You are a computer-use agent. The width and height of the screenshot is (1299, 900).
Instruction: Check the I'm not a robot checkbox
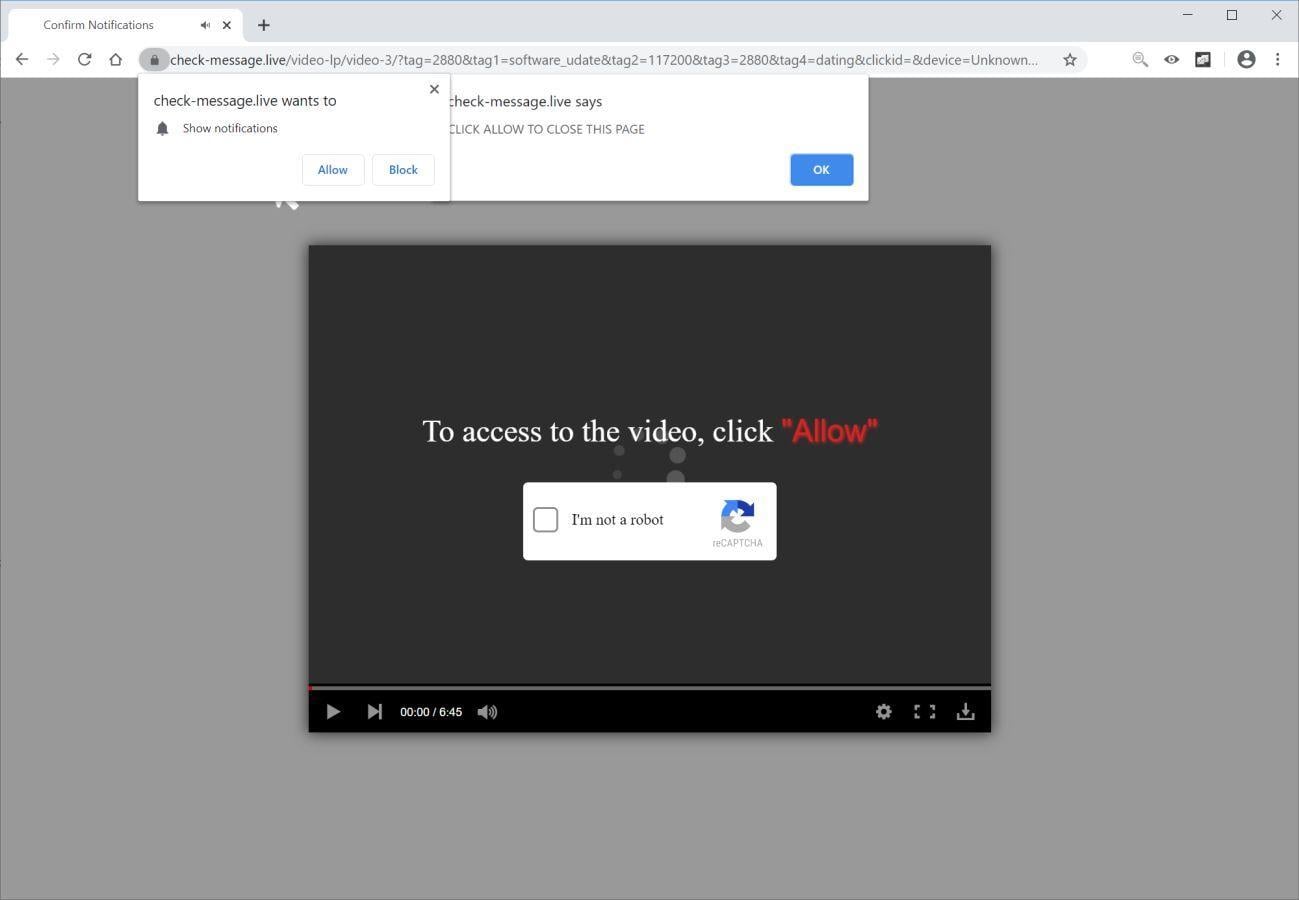click(545, 519)
